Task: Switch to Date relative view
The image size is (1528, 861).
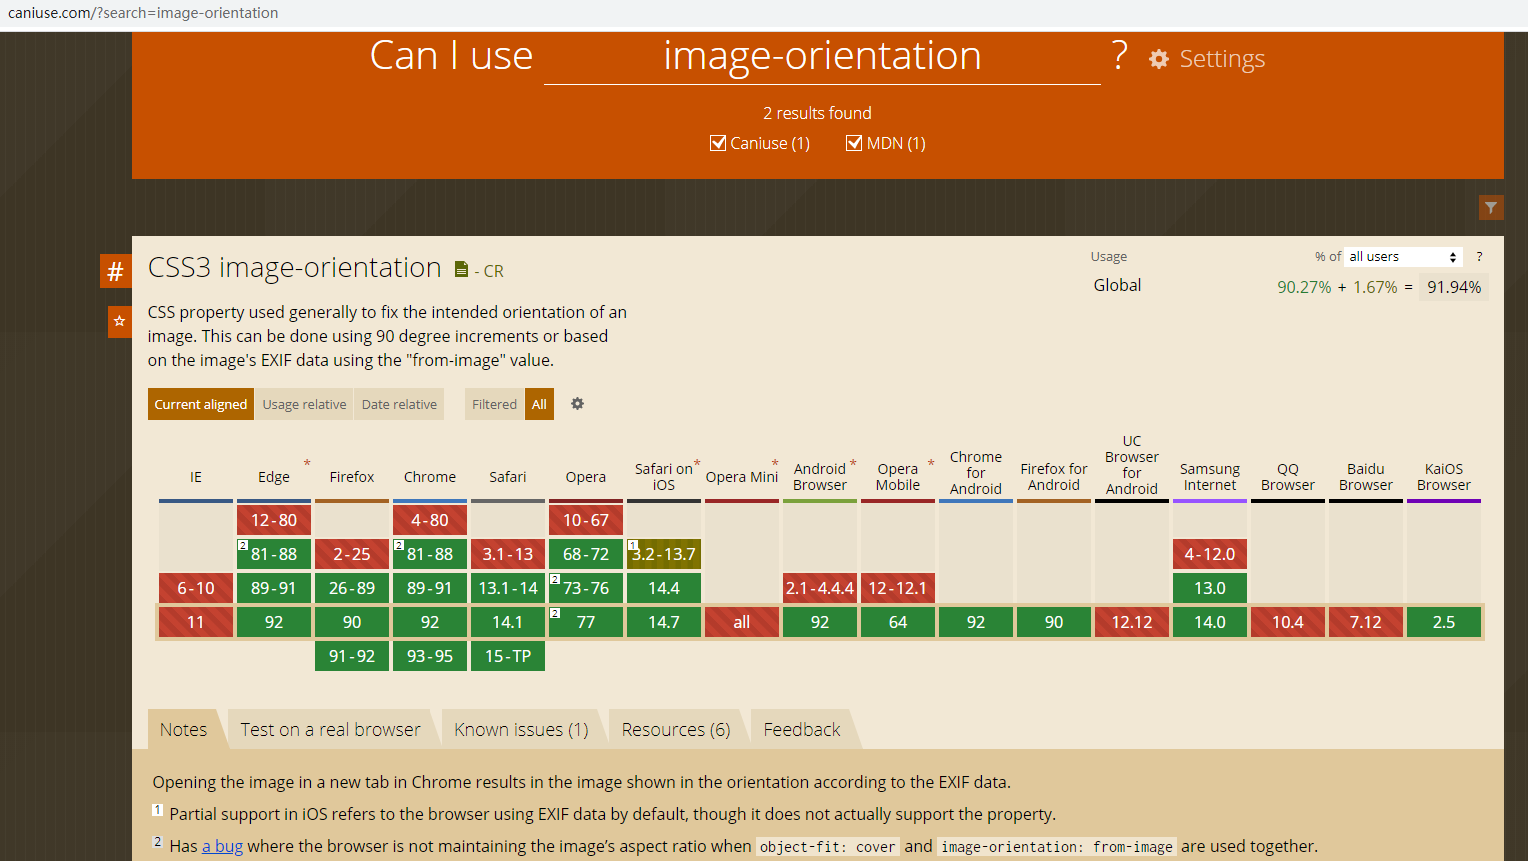Action: pos(399,404)
